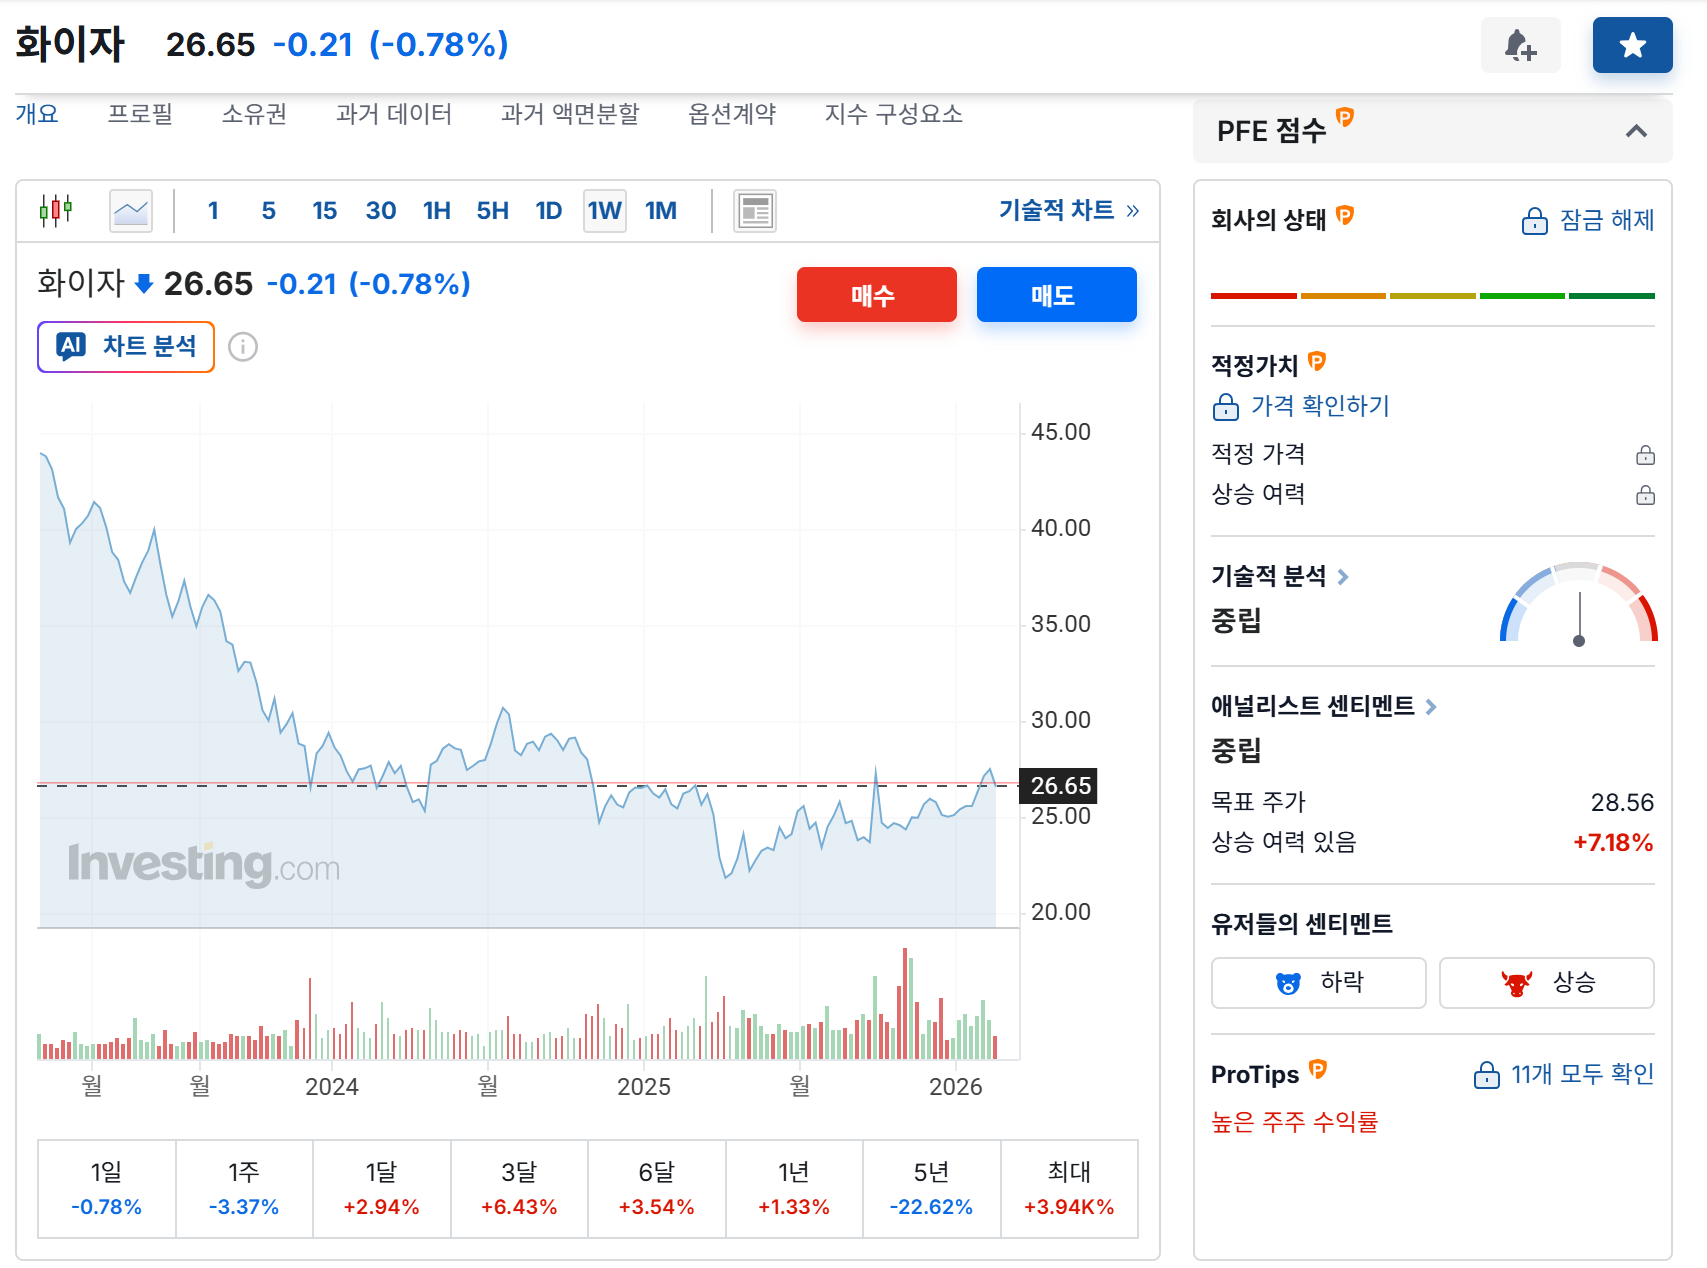Click the 26.65 current price label on chart
The width and height of the screenshot is (1707, 1268).
coord(1058,786)
